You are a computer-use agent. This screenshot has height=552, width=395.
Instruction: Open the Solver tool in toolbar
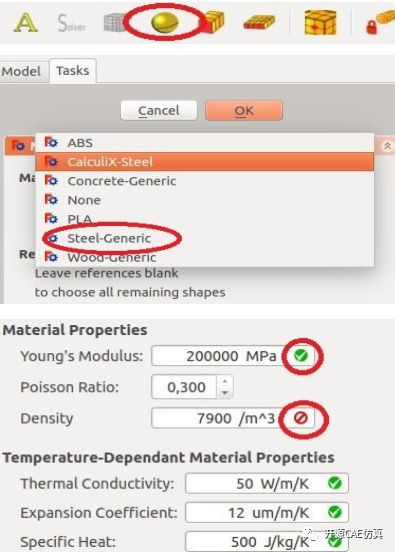(72, 23)
